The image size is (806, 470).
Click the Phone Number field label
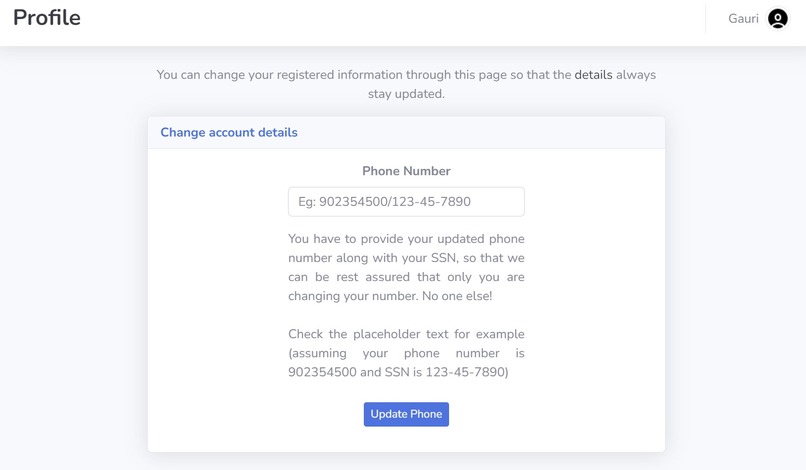(406, 171)
